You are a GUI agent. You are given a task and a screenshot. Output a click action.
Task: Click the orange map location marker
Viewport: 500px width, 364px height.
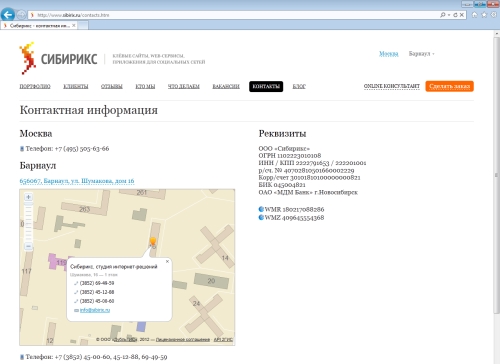coord(153,242)
